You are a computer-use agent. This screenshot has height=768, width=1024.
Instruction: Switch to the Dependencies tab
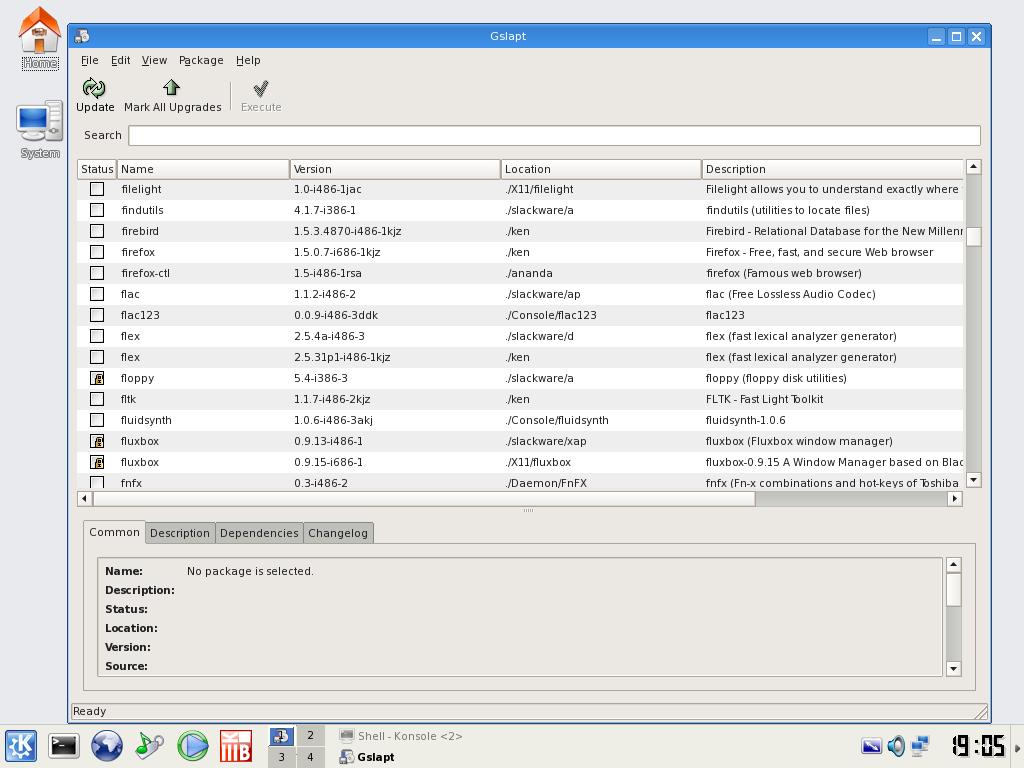click(x=259, y=533)
